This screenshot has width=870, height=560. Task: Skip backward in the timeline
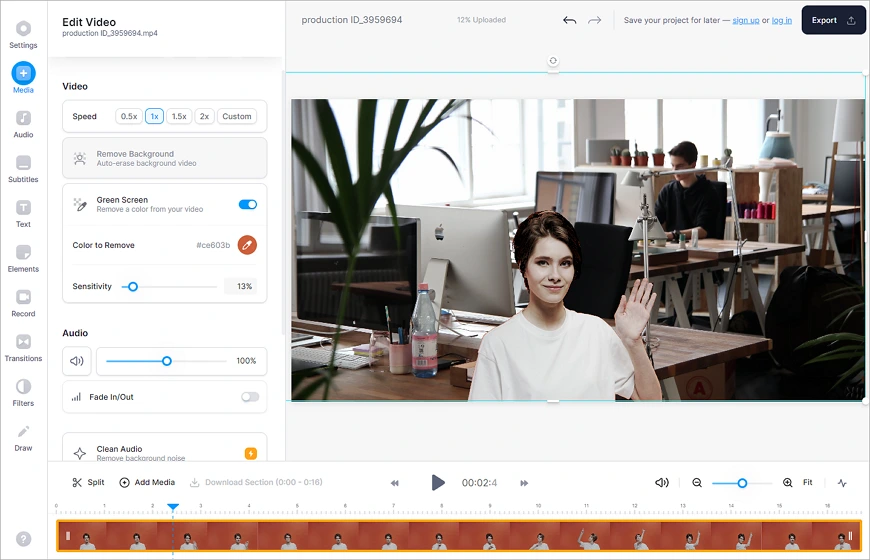[394, 483]
